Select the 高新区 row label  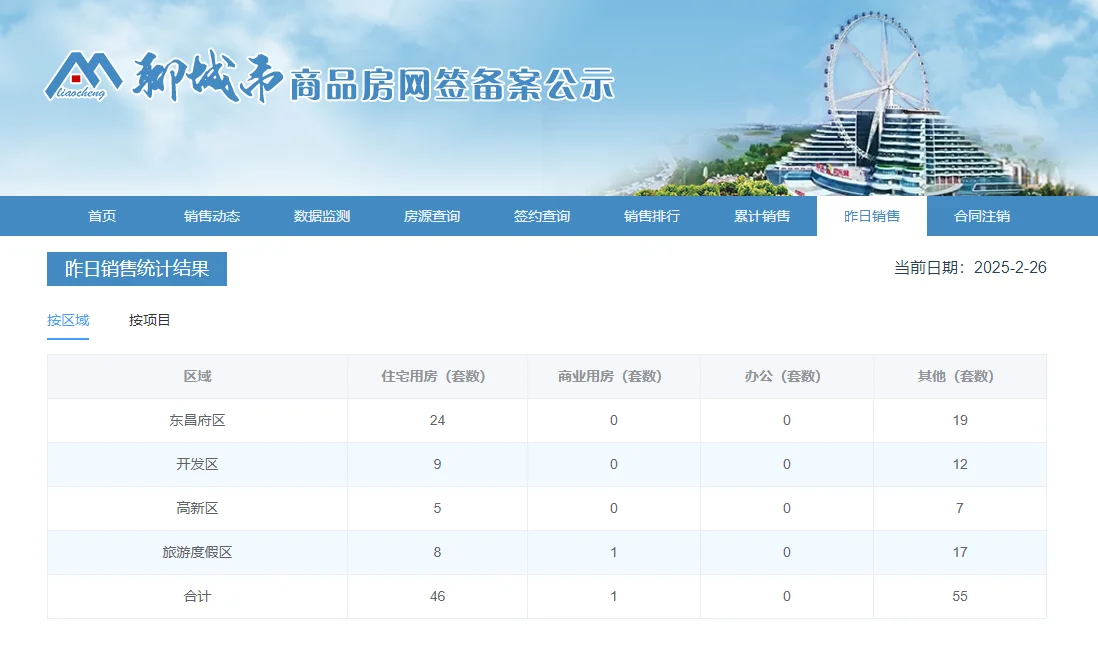click(x=197, y=509)
